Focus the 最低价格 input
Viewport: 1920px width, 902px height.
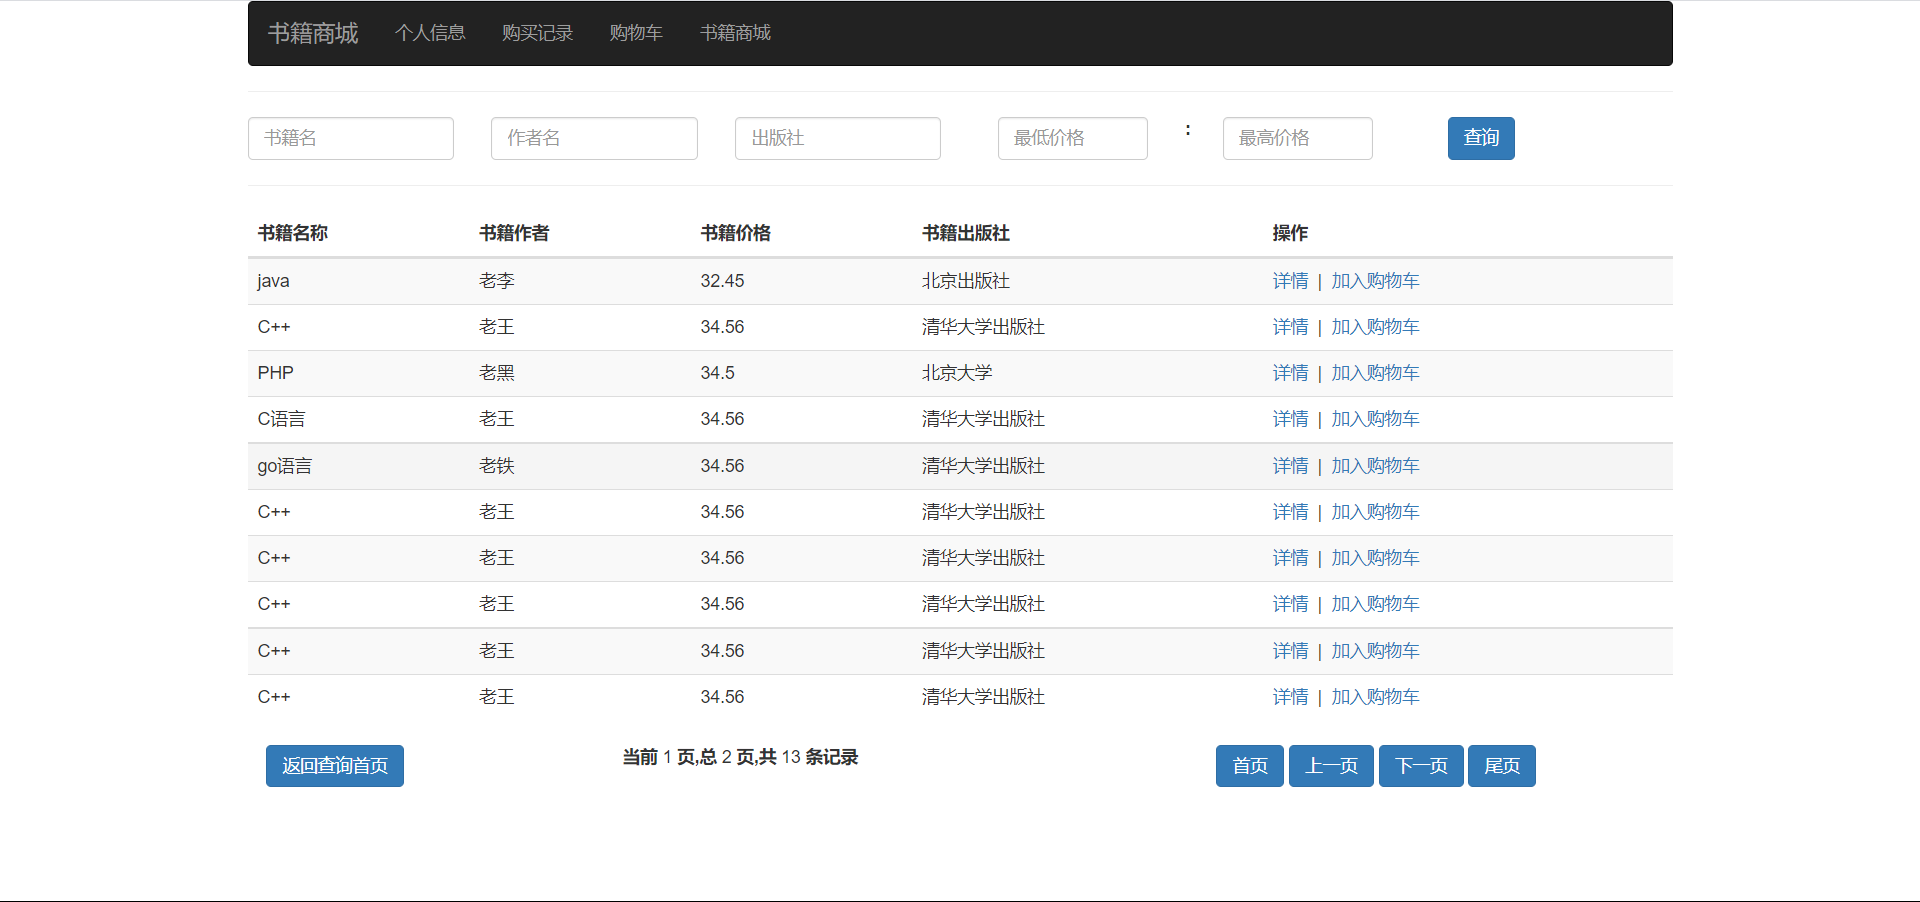coord(1073,138)
